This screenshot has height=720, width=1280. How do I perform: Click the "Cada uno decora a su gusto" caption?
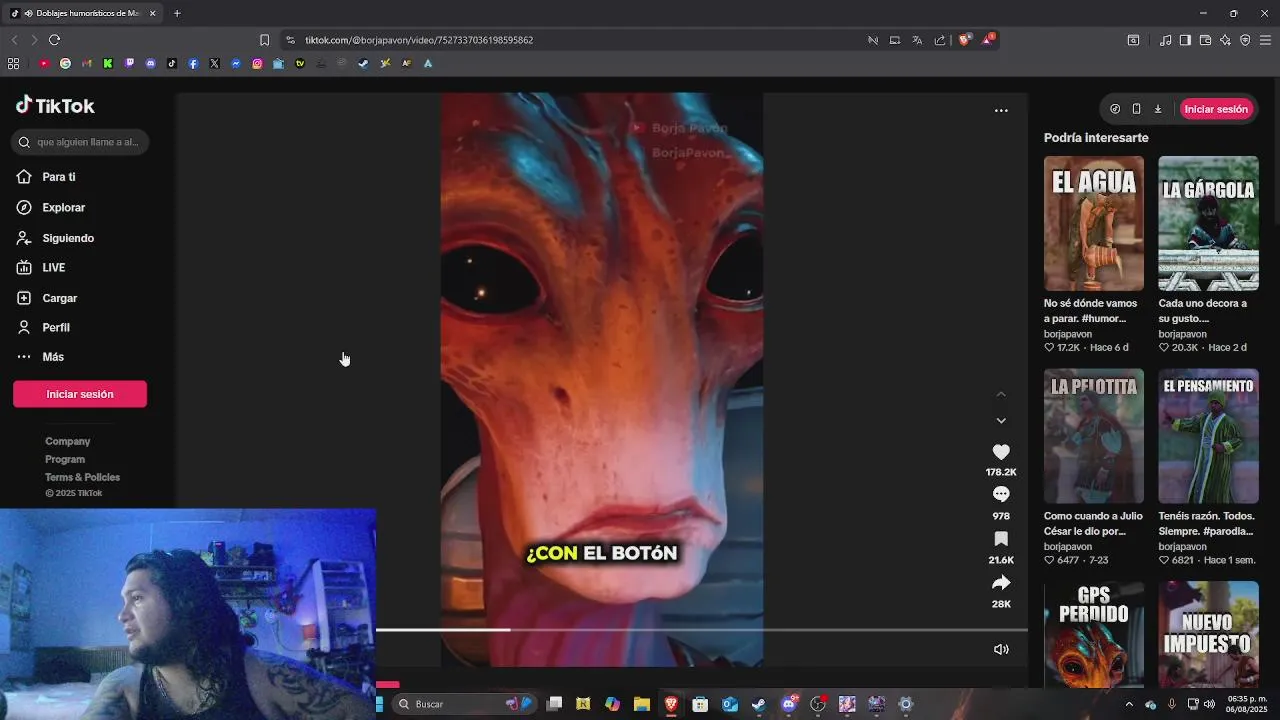coord(1203,311)
